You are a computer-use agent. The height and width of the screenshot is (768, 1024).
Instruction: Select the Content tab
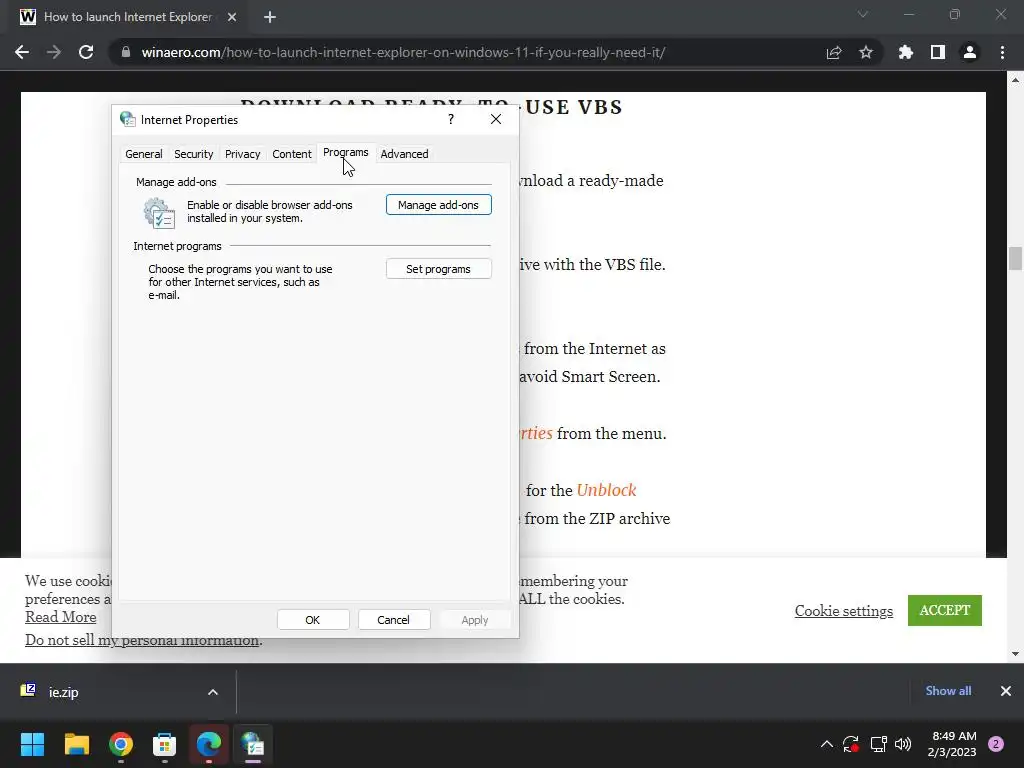(x=291, y=154)
